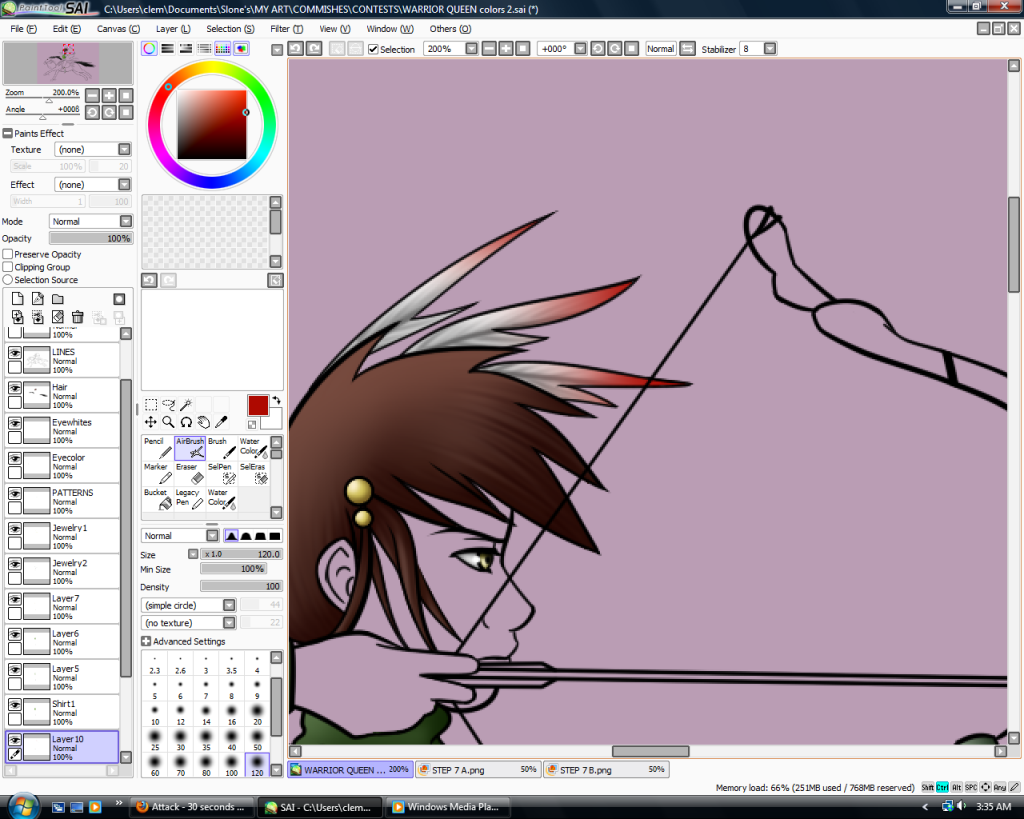Image resolution: width=1024 pixels, height=819 pixels.
Task: Show the color wheel panel
Action: (x=150, y=48)
